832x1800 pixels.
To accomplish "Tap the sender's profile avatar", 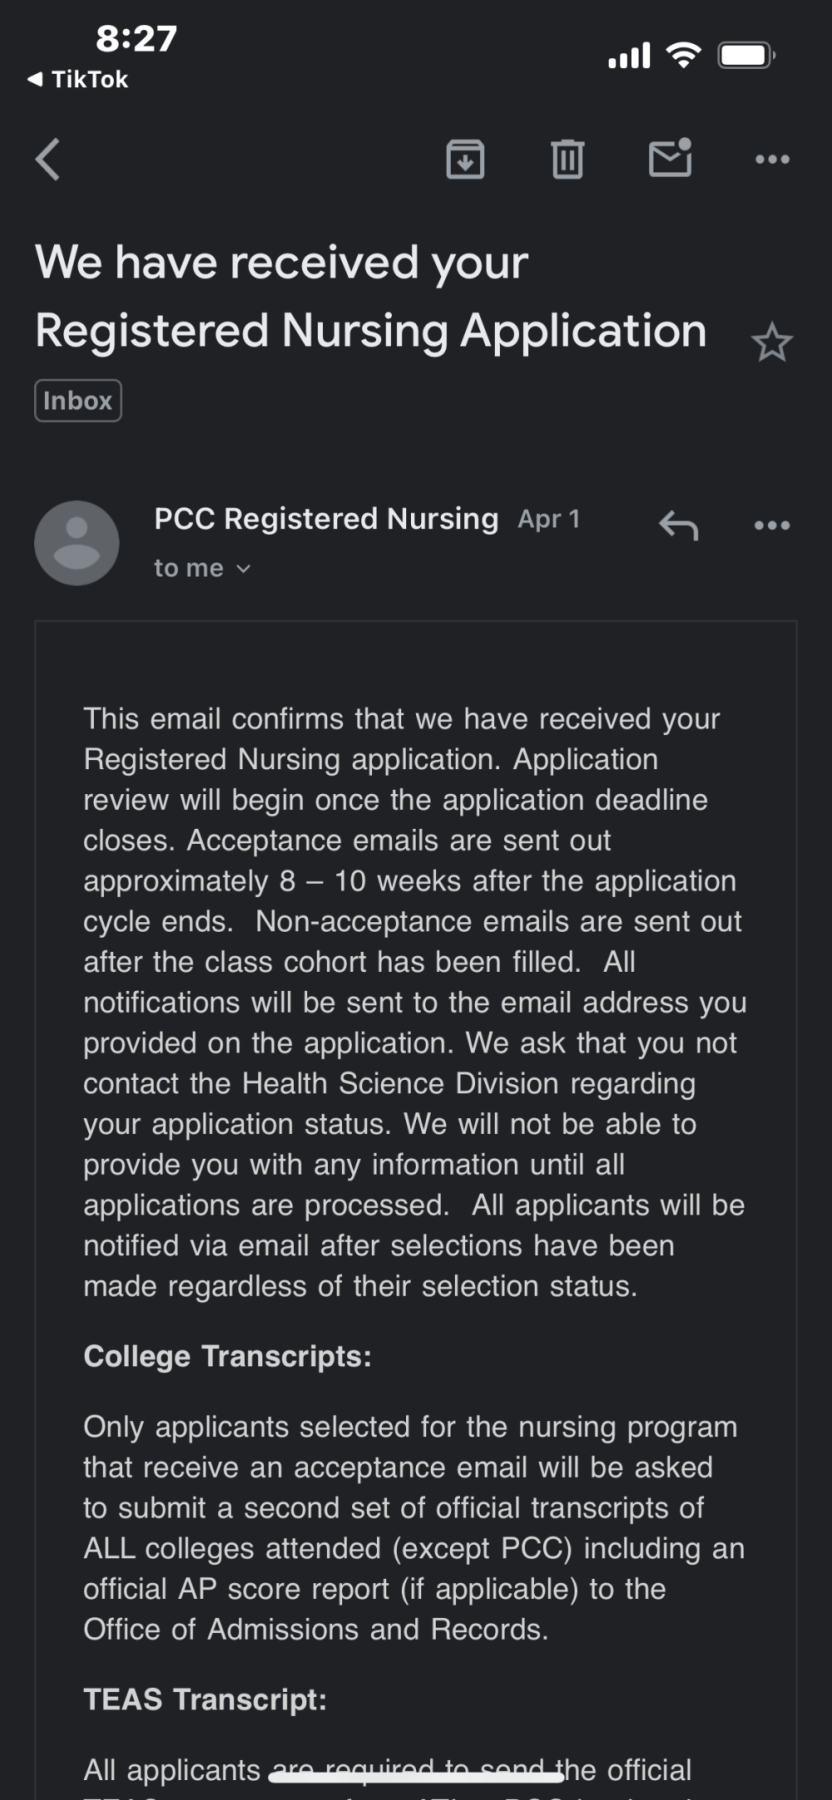I will [77, 543].
